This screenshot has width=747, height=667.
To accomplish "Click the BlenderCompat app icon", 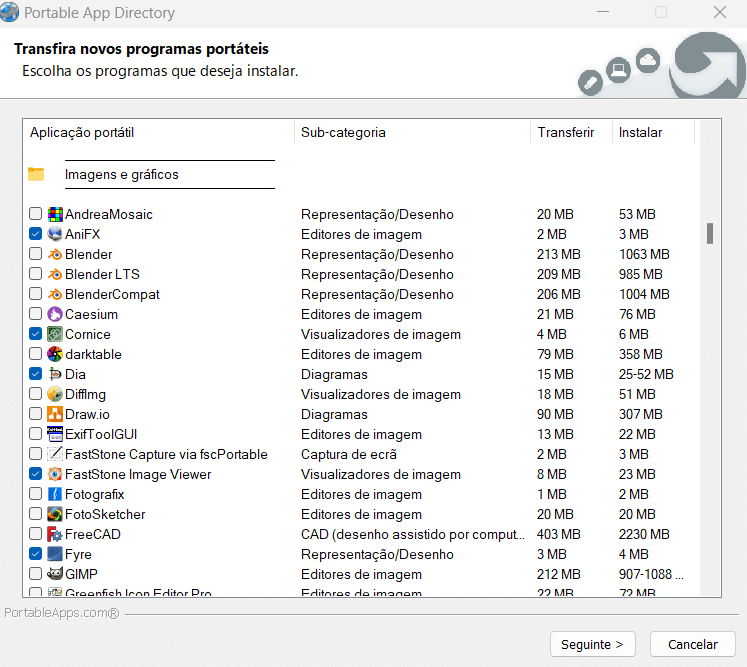I will pos(55,294).
